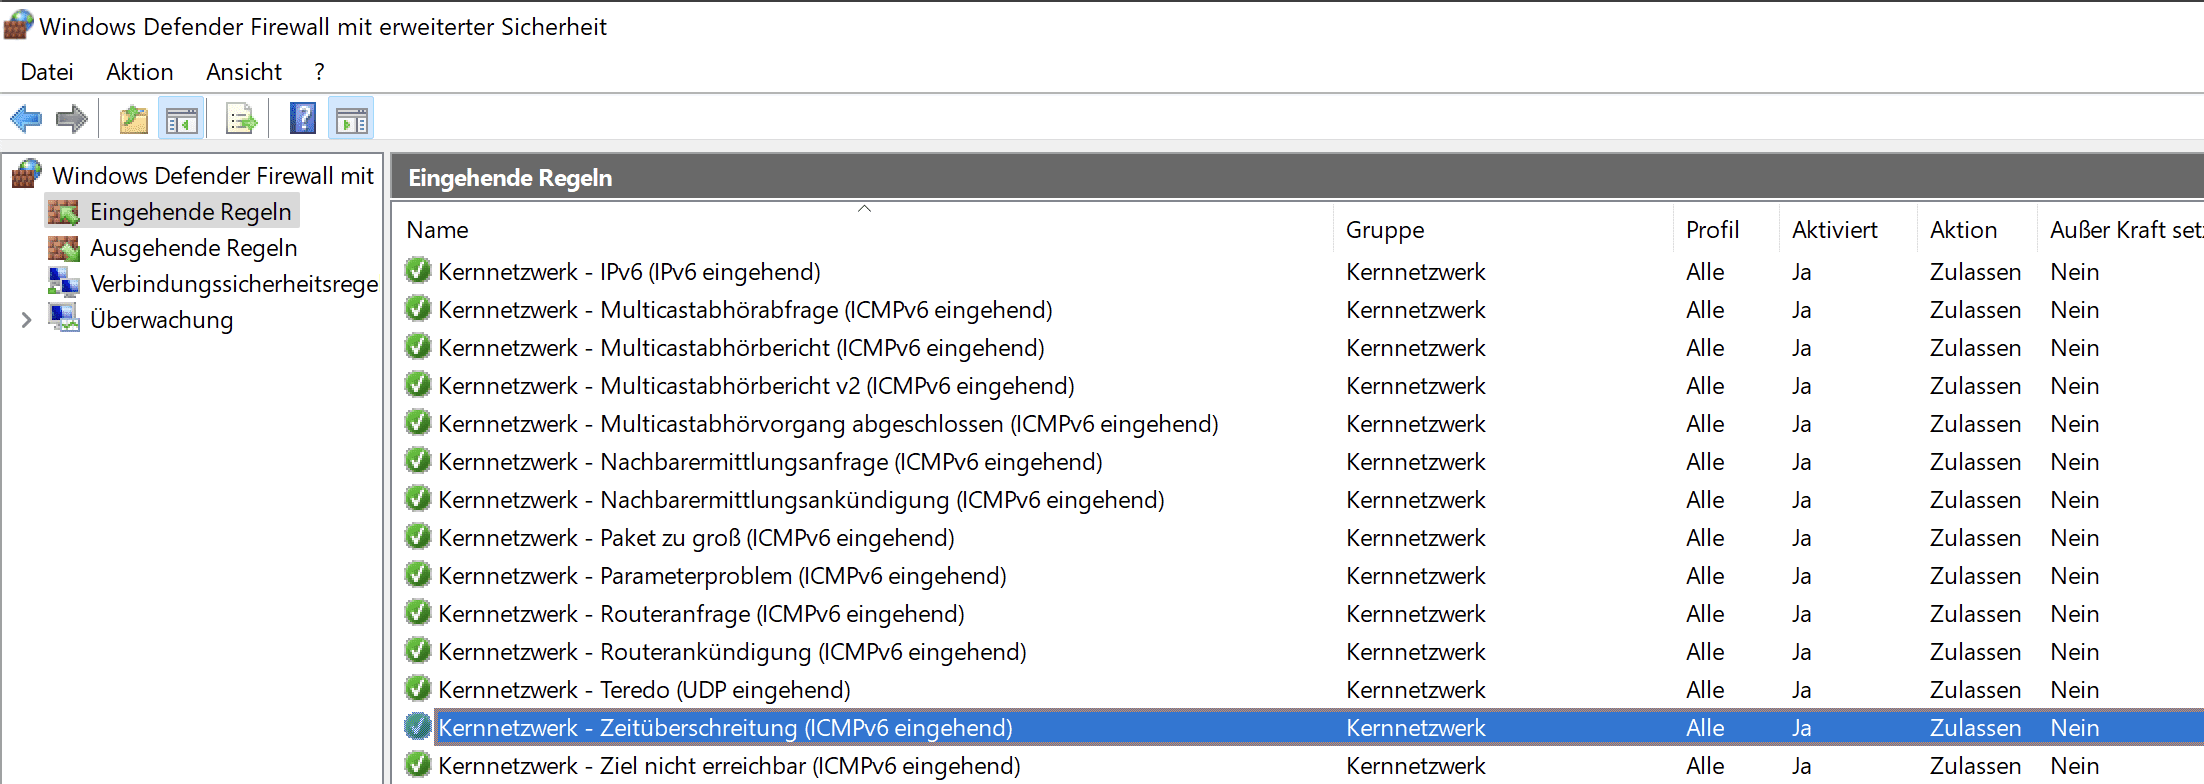Open the Datei menu
This screenshot has height=784, width=2204.
point(47,72)
